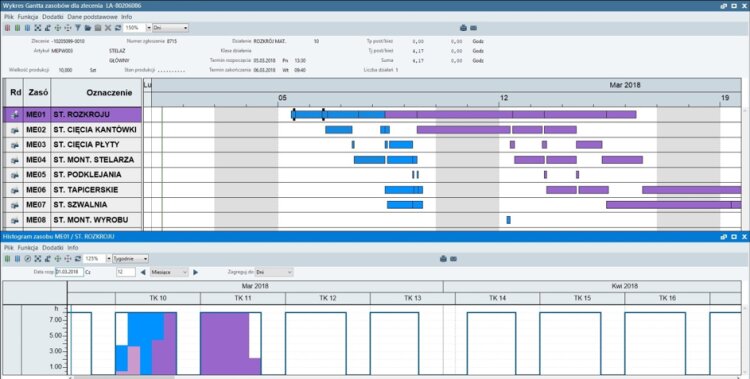The width and height of the screenshot is (750, 379).
Task: Click fit-to-window icon in histogram toolbar
Action: (x=37, y=258)
